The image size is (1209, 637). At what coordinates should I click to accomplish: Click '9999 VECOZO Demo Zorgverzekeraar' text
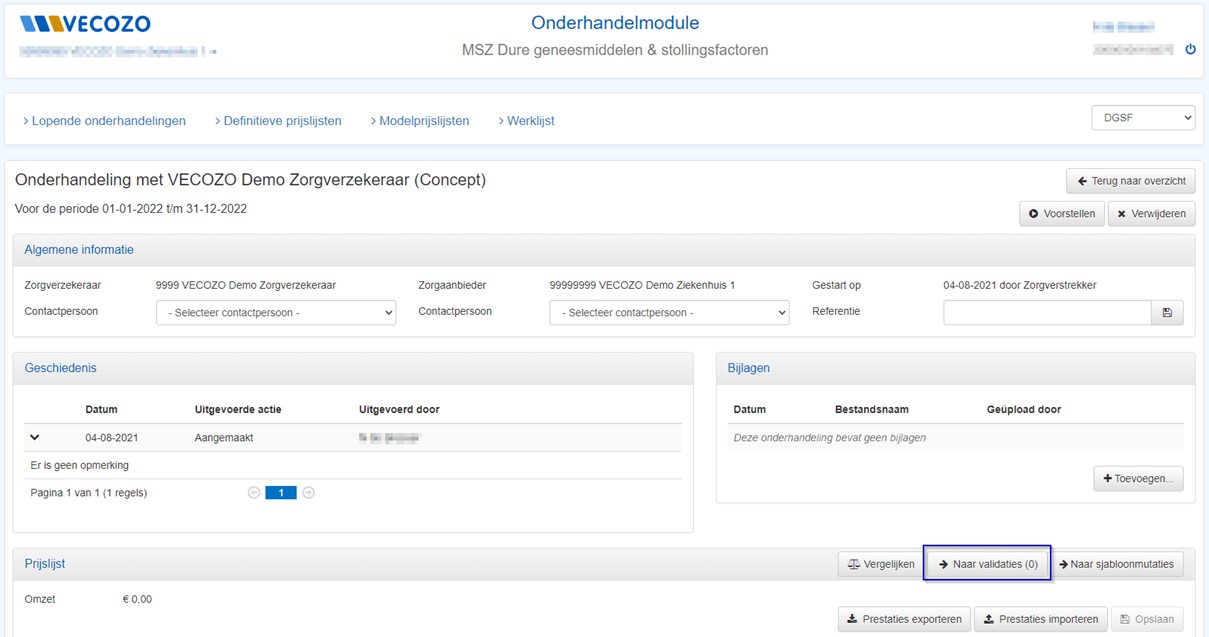(x=246, y=285)
